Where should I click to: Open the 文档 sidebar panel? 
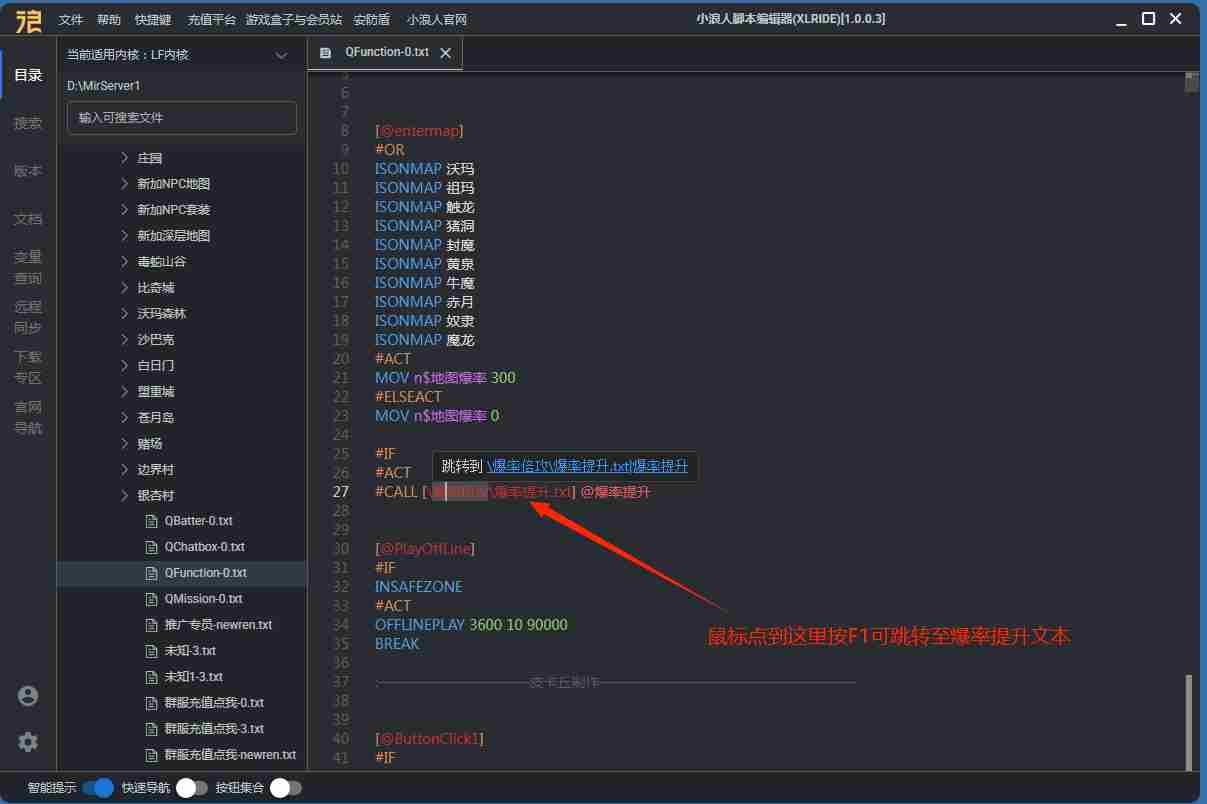point(28,219)
